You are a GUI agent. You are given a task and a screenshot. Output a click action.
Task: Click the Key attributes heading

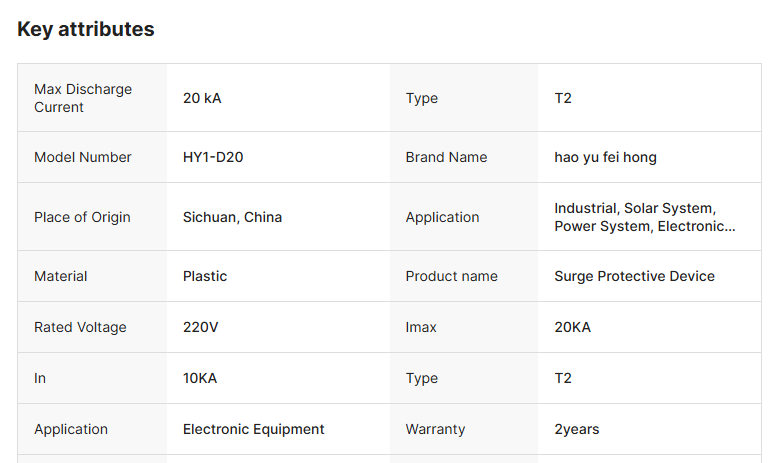(x=86, y=29)
